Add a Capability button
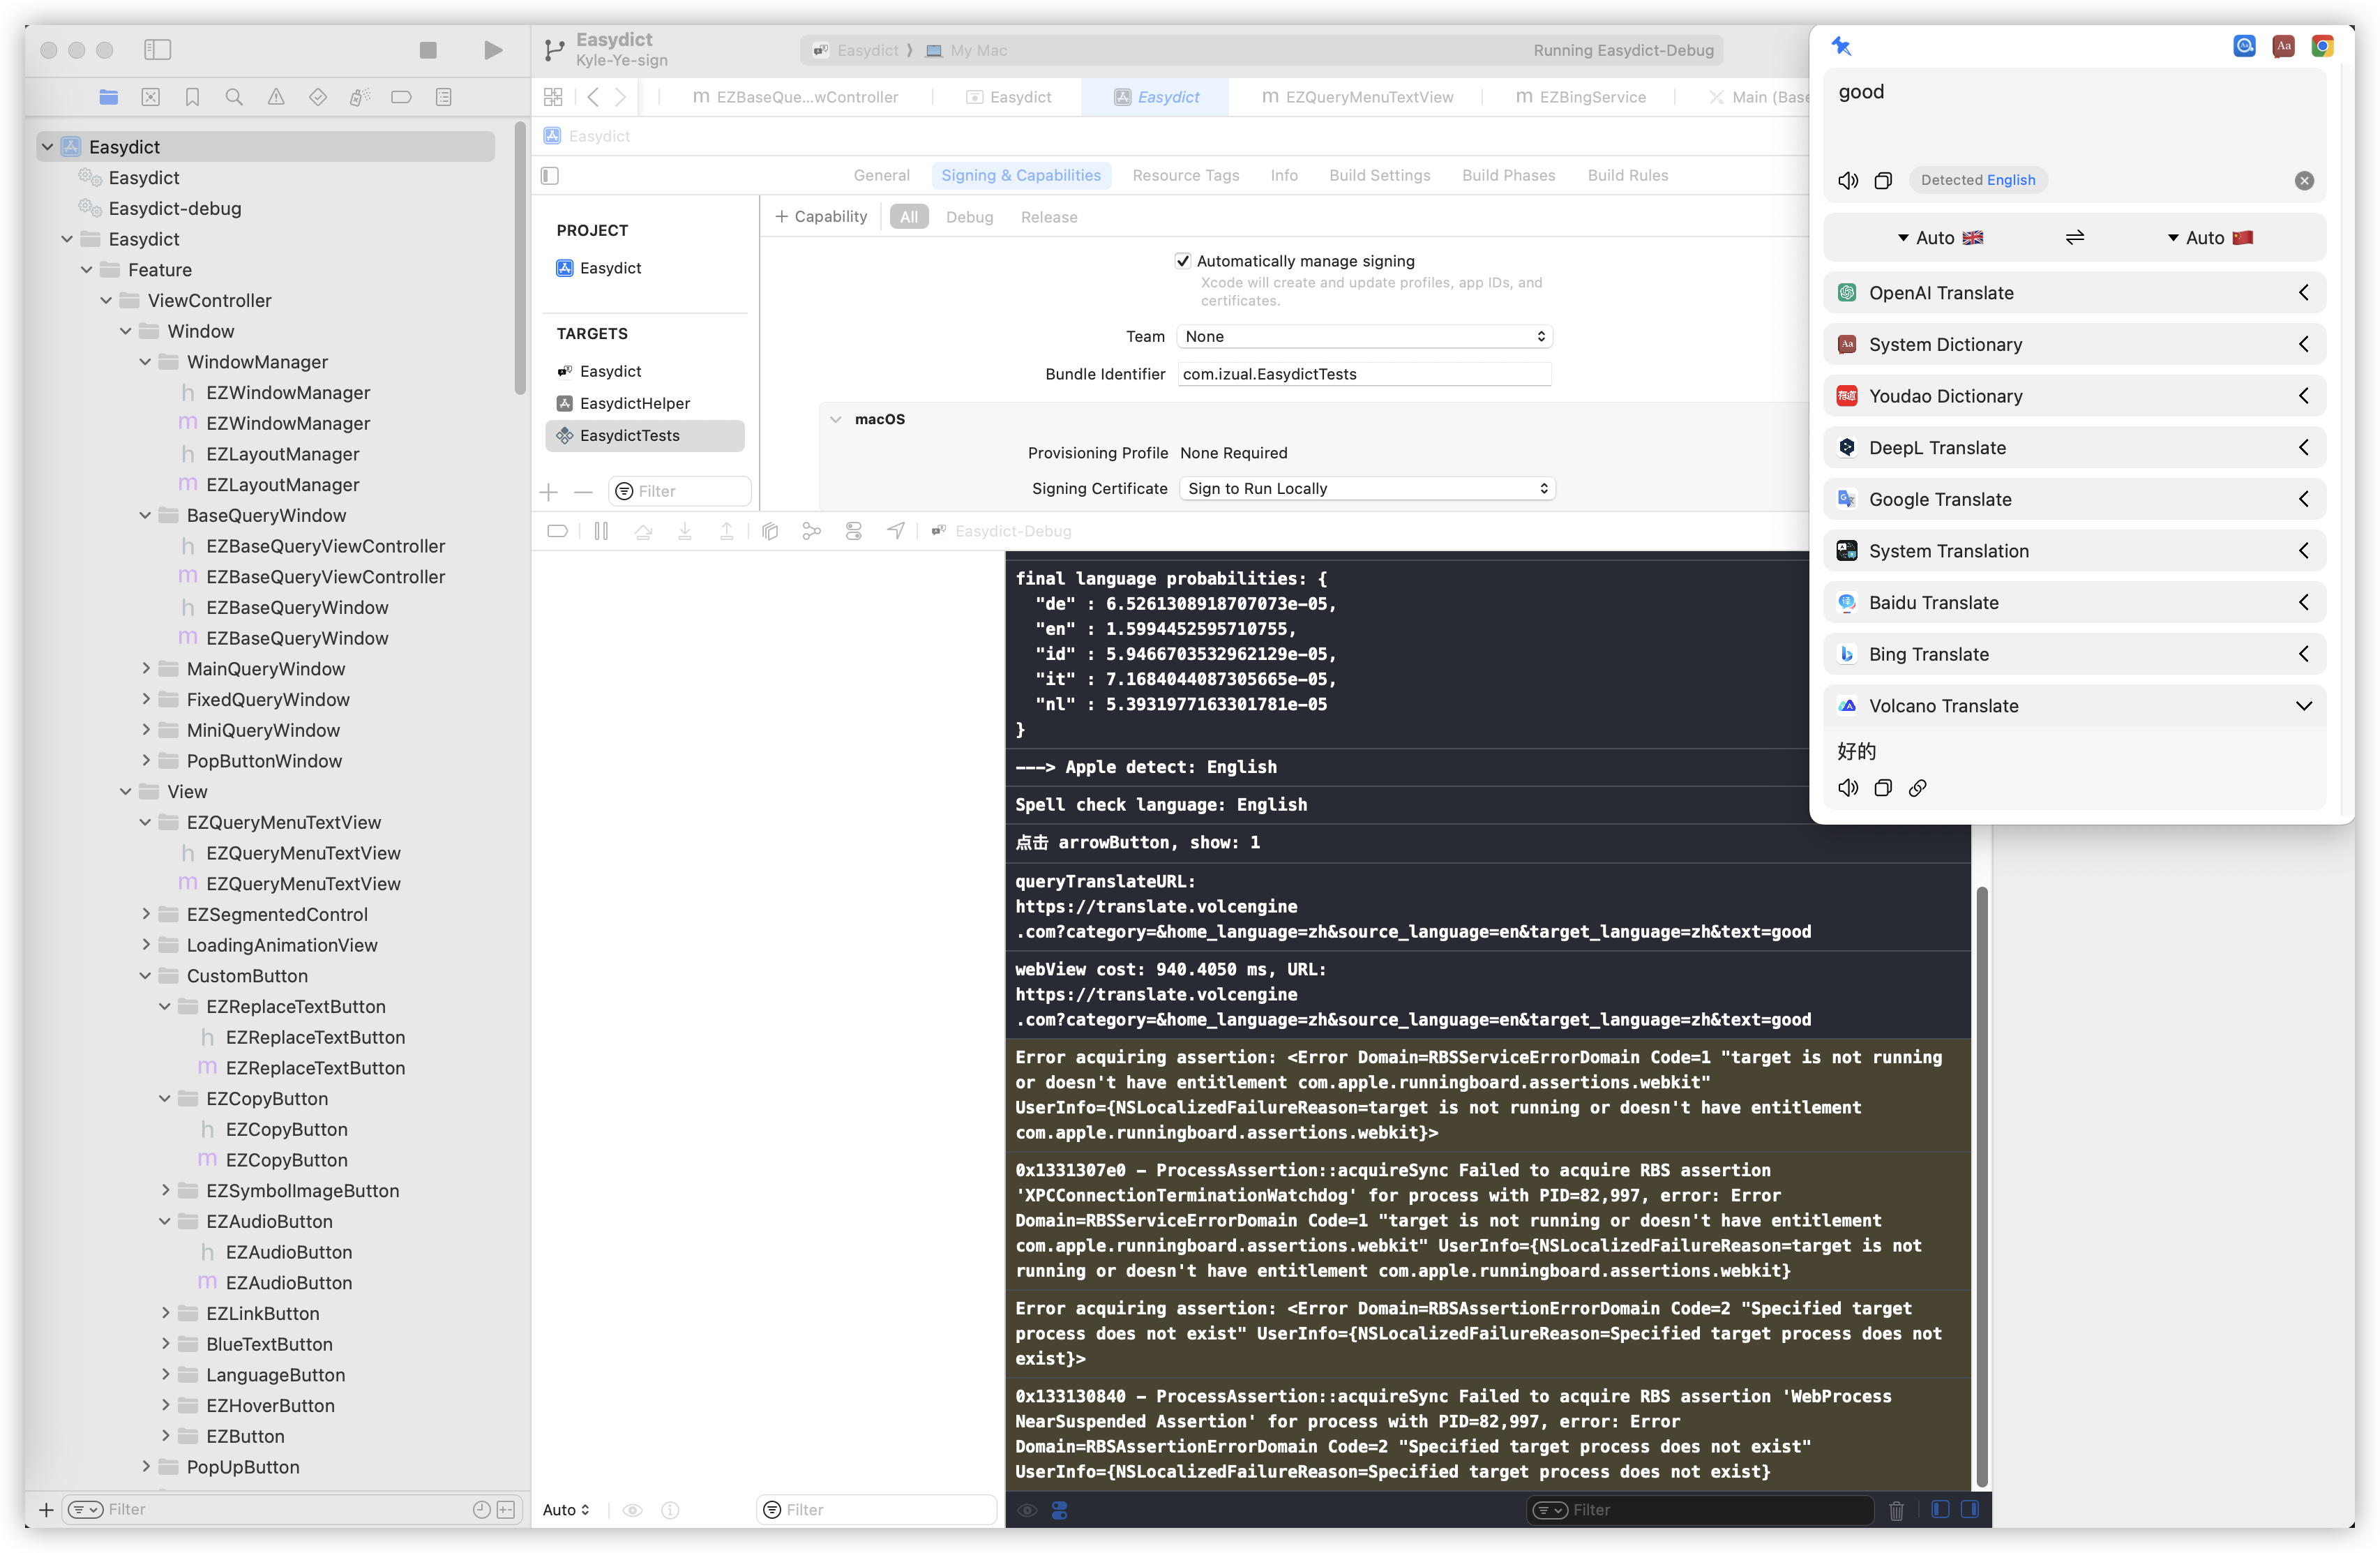Image resolution: width=2380 pixels, height=1553 pixels. [822, 217]
